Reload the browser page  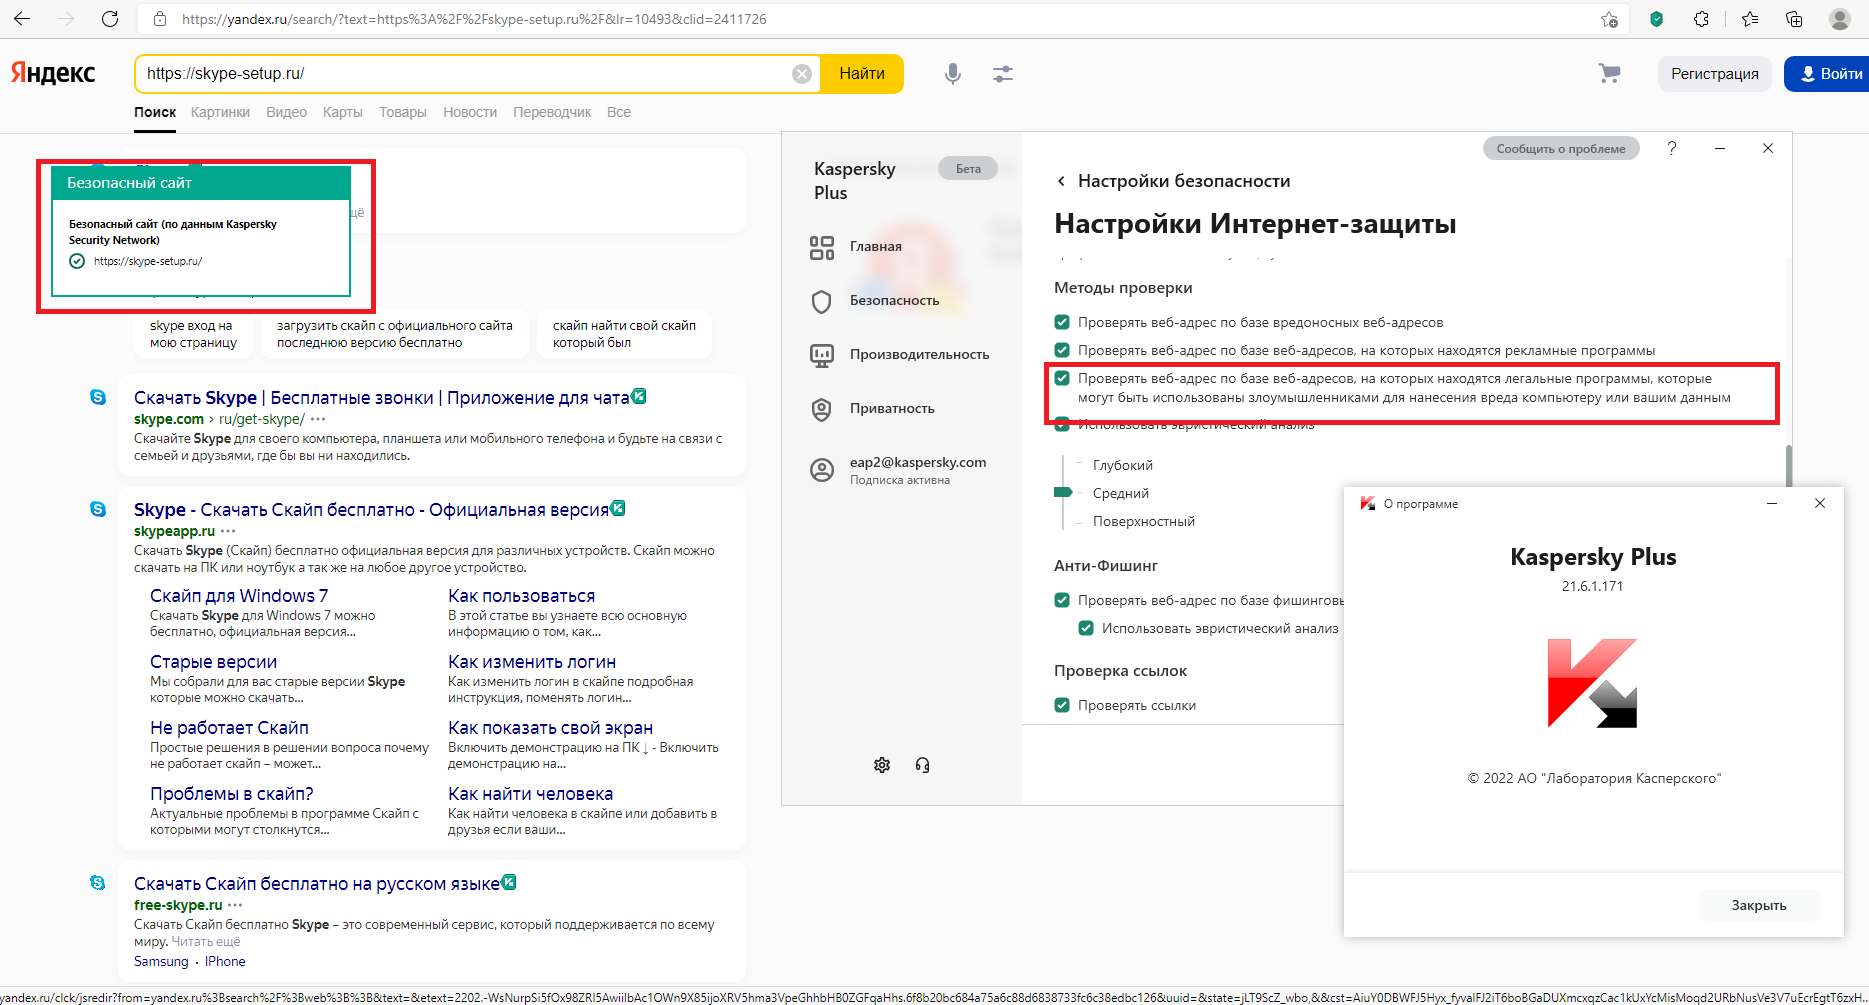pos(110,19)
